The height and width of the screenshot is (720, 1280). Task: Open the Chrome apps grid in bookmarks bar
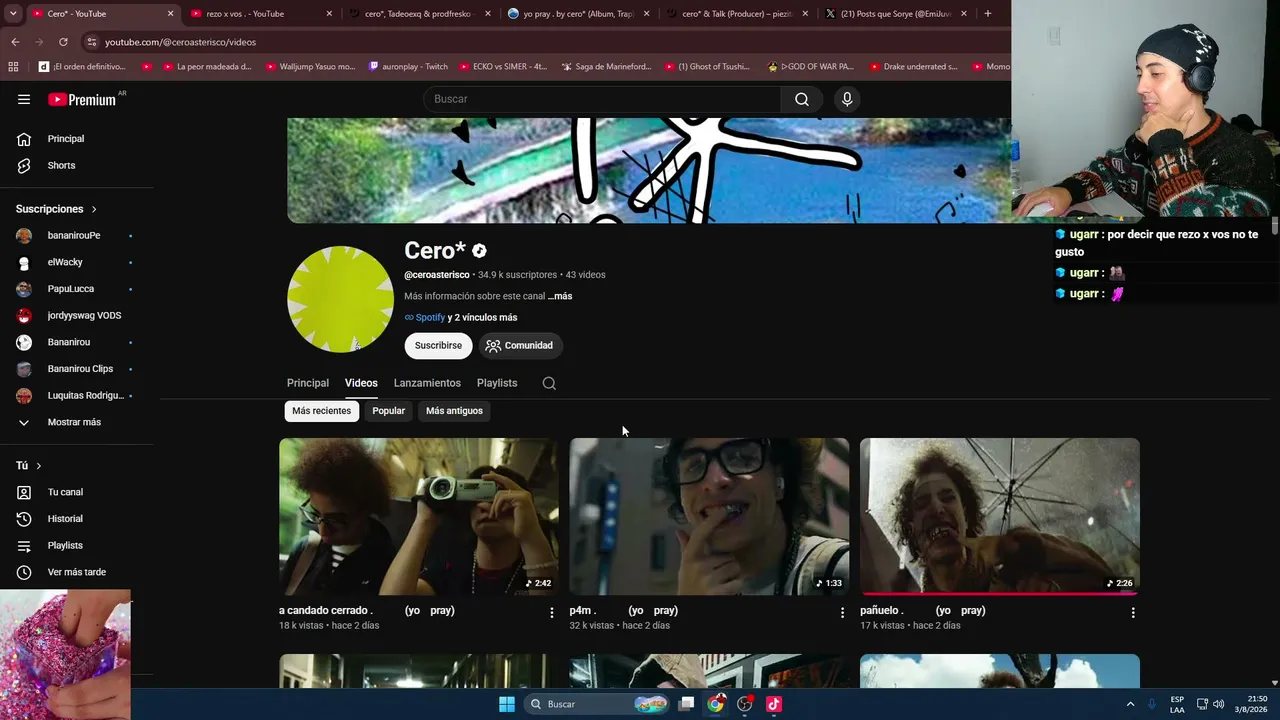[x=13, y=67]
